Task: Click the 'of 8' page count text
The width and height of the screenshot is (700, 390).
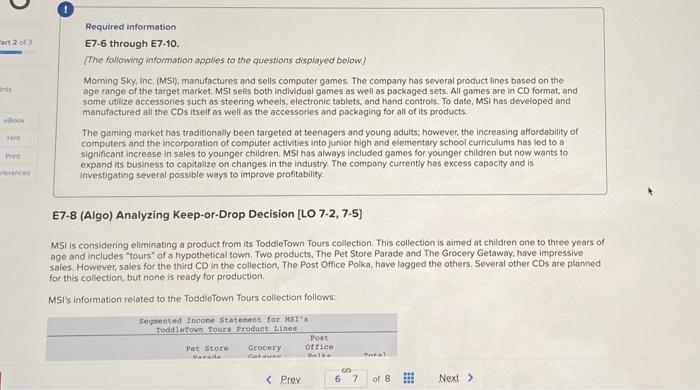Action: [x=381, y=379]
